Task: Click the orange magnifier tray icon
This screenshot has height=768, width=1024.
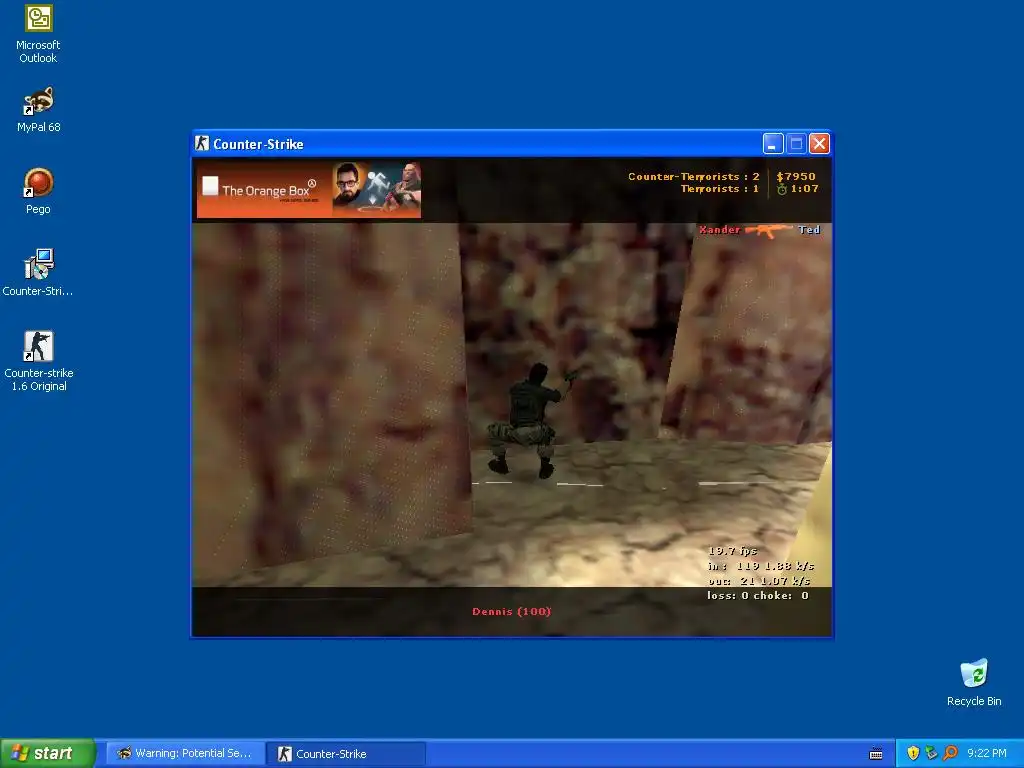Action: coord(950,753)
